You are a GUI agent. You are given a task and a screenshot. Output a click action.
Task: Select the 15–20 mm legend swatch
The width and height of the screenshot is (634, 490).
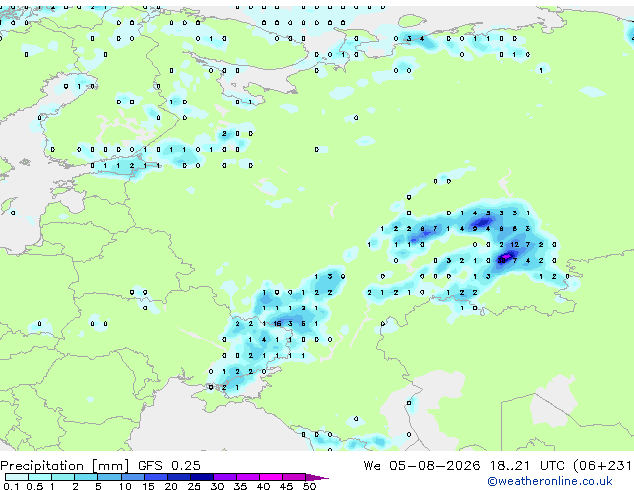click(x=155, y=477)
